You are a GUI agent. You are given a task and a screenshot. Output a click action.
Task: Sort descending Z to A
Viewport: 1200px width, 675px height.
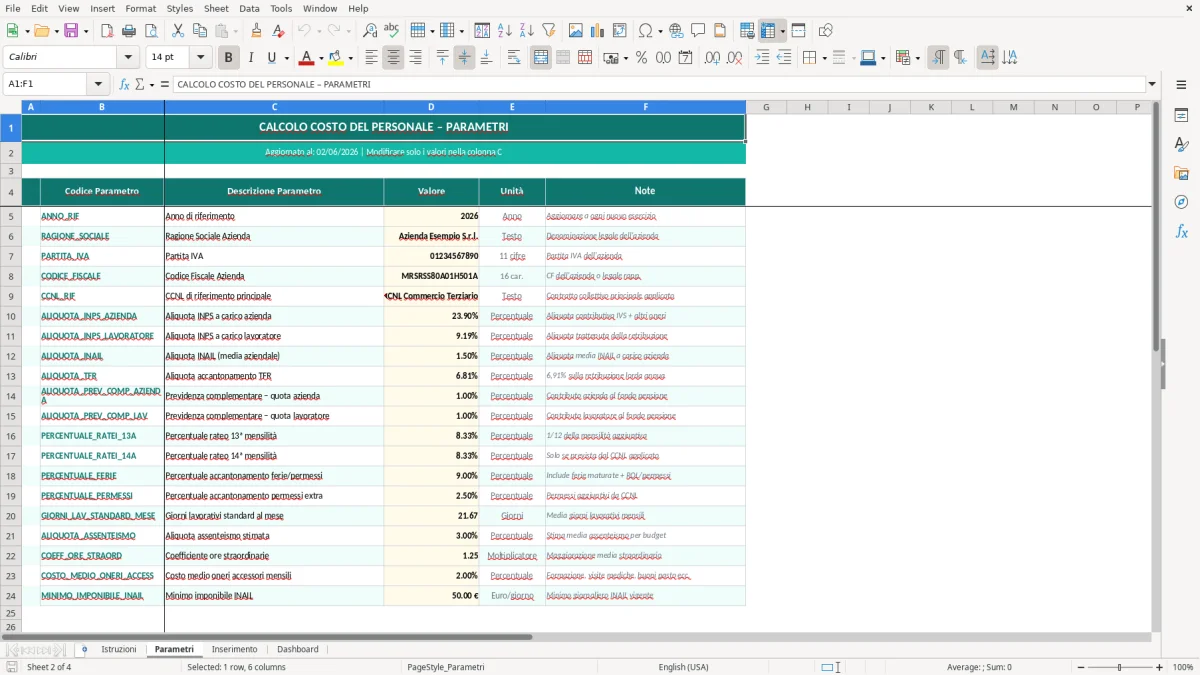coord(527,31)
